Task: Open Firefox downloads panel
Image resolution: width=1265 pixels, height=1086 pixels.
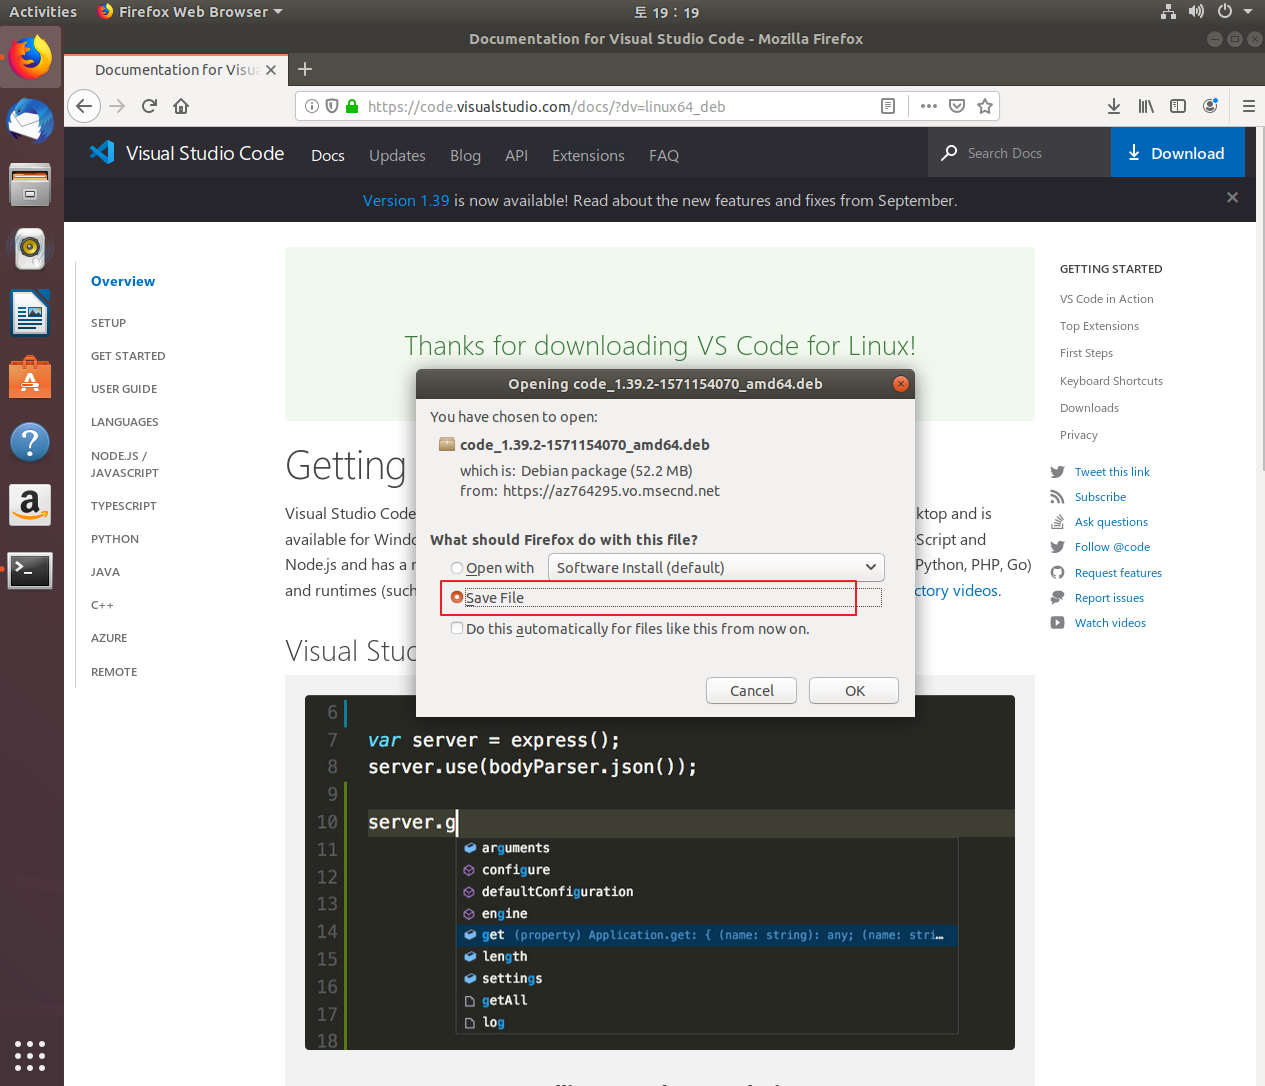Action: click(1114, 106)
